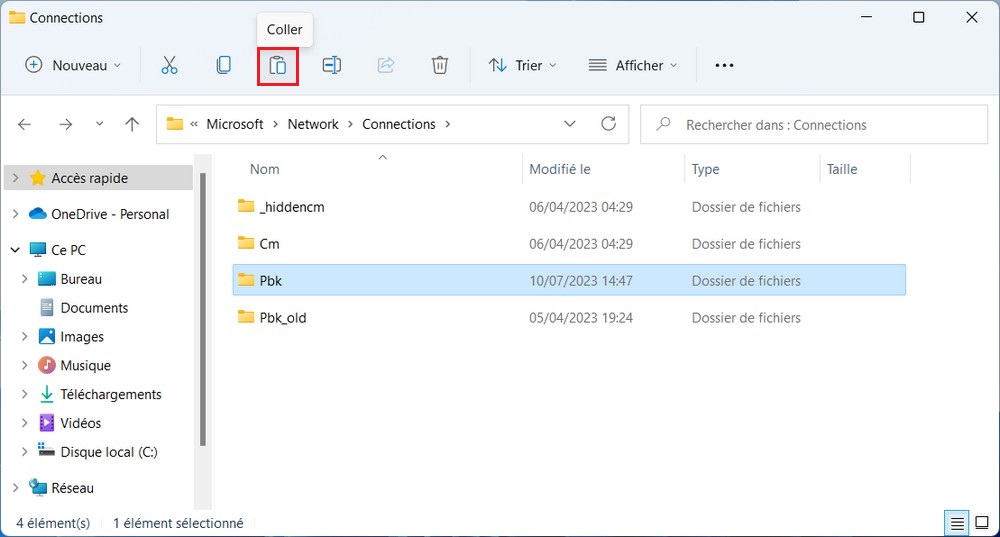
Task: Expand the Téléchargements node
Action: [24, 394]
